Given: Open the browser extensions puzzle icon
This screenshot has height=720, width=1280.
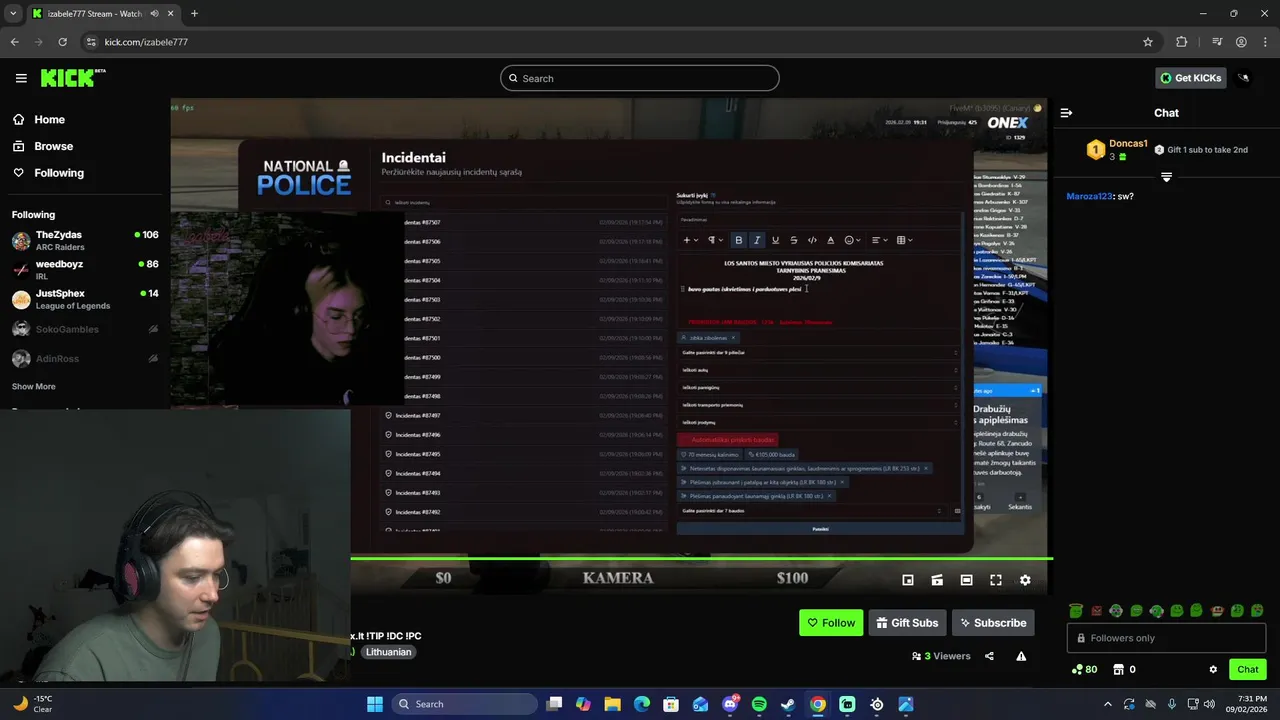Looking at the screenshot, I should (1182, 42).
